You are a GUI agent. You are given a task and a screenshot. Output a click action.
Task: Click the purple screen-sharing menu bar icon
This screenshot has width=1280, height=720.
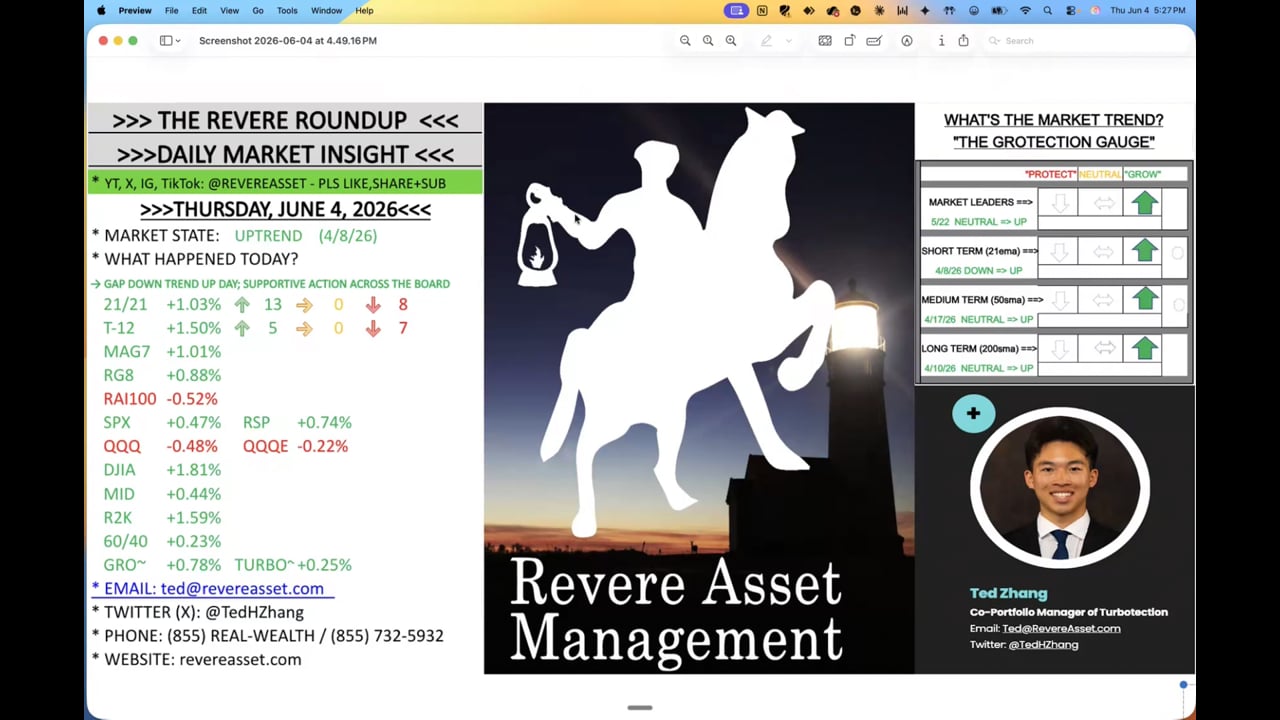pyautogui.click(x=737, y=10)
